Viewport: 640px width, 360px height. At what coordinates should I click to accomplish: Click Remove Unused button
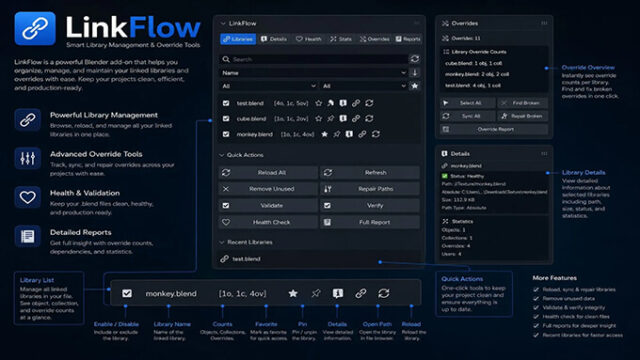[x=268, y=189]
